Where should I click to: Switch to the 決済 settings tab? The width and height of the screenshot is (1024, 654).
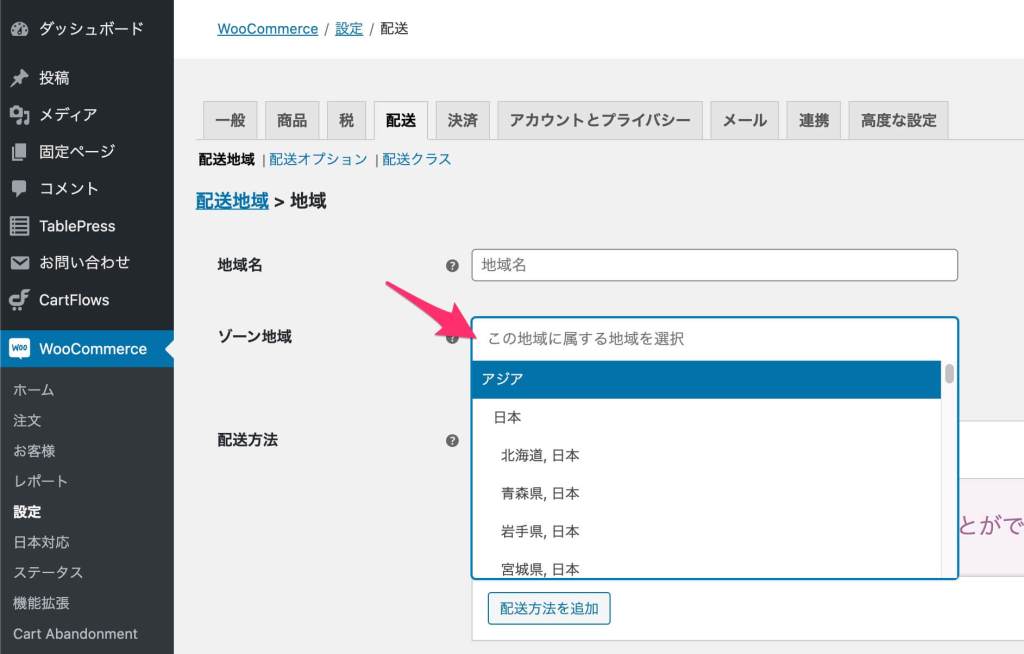(x=462, y=120)
